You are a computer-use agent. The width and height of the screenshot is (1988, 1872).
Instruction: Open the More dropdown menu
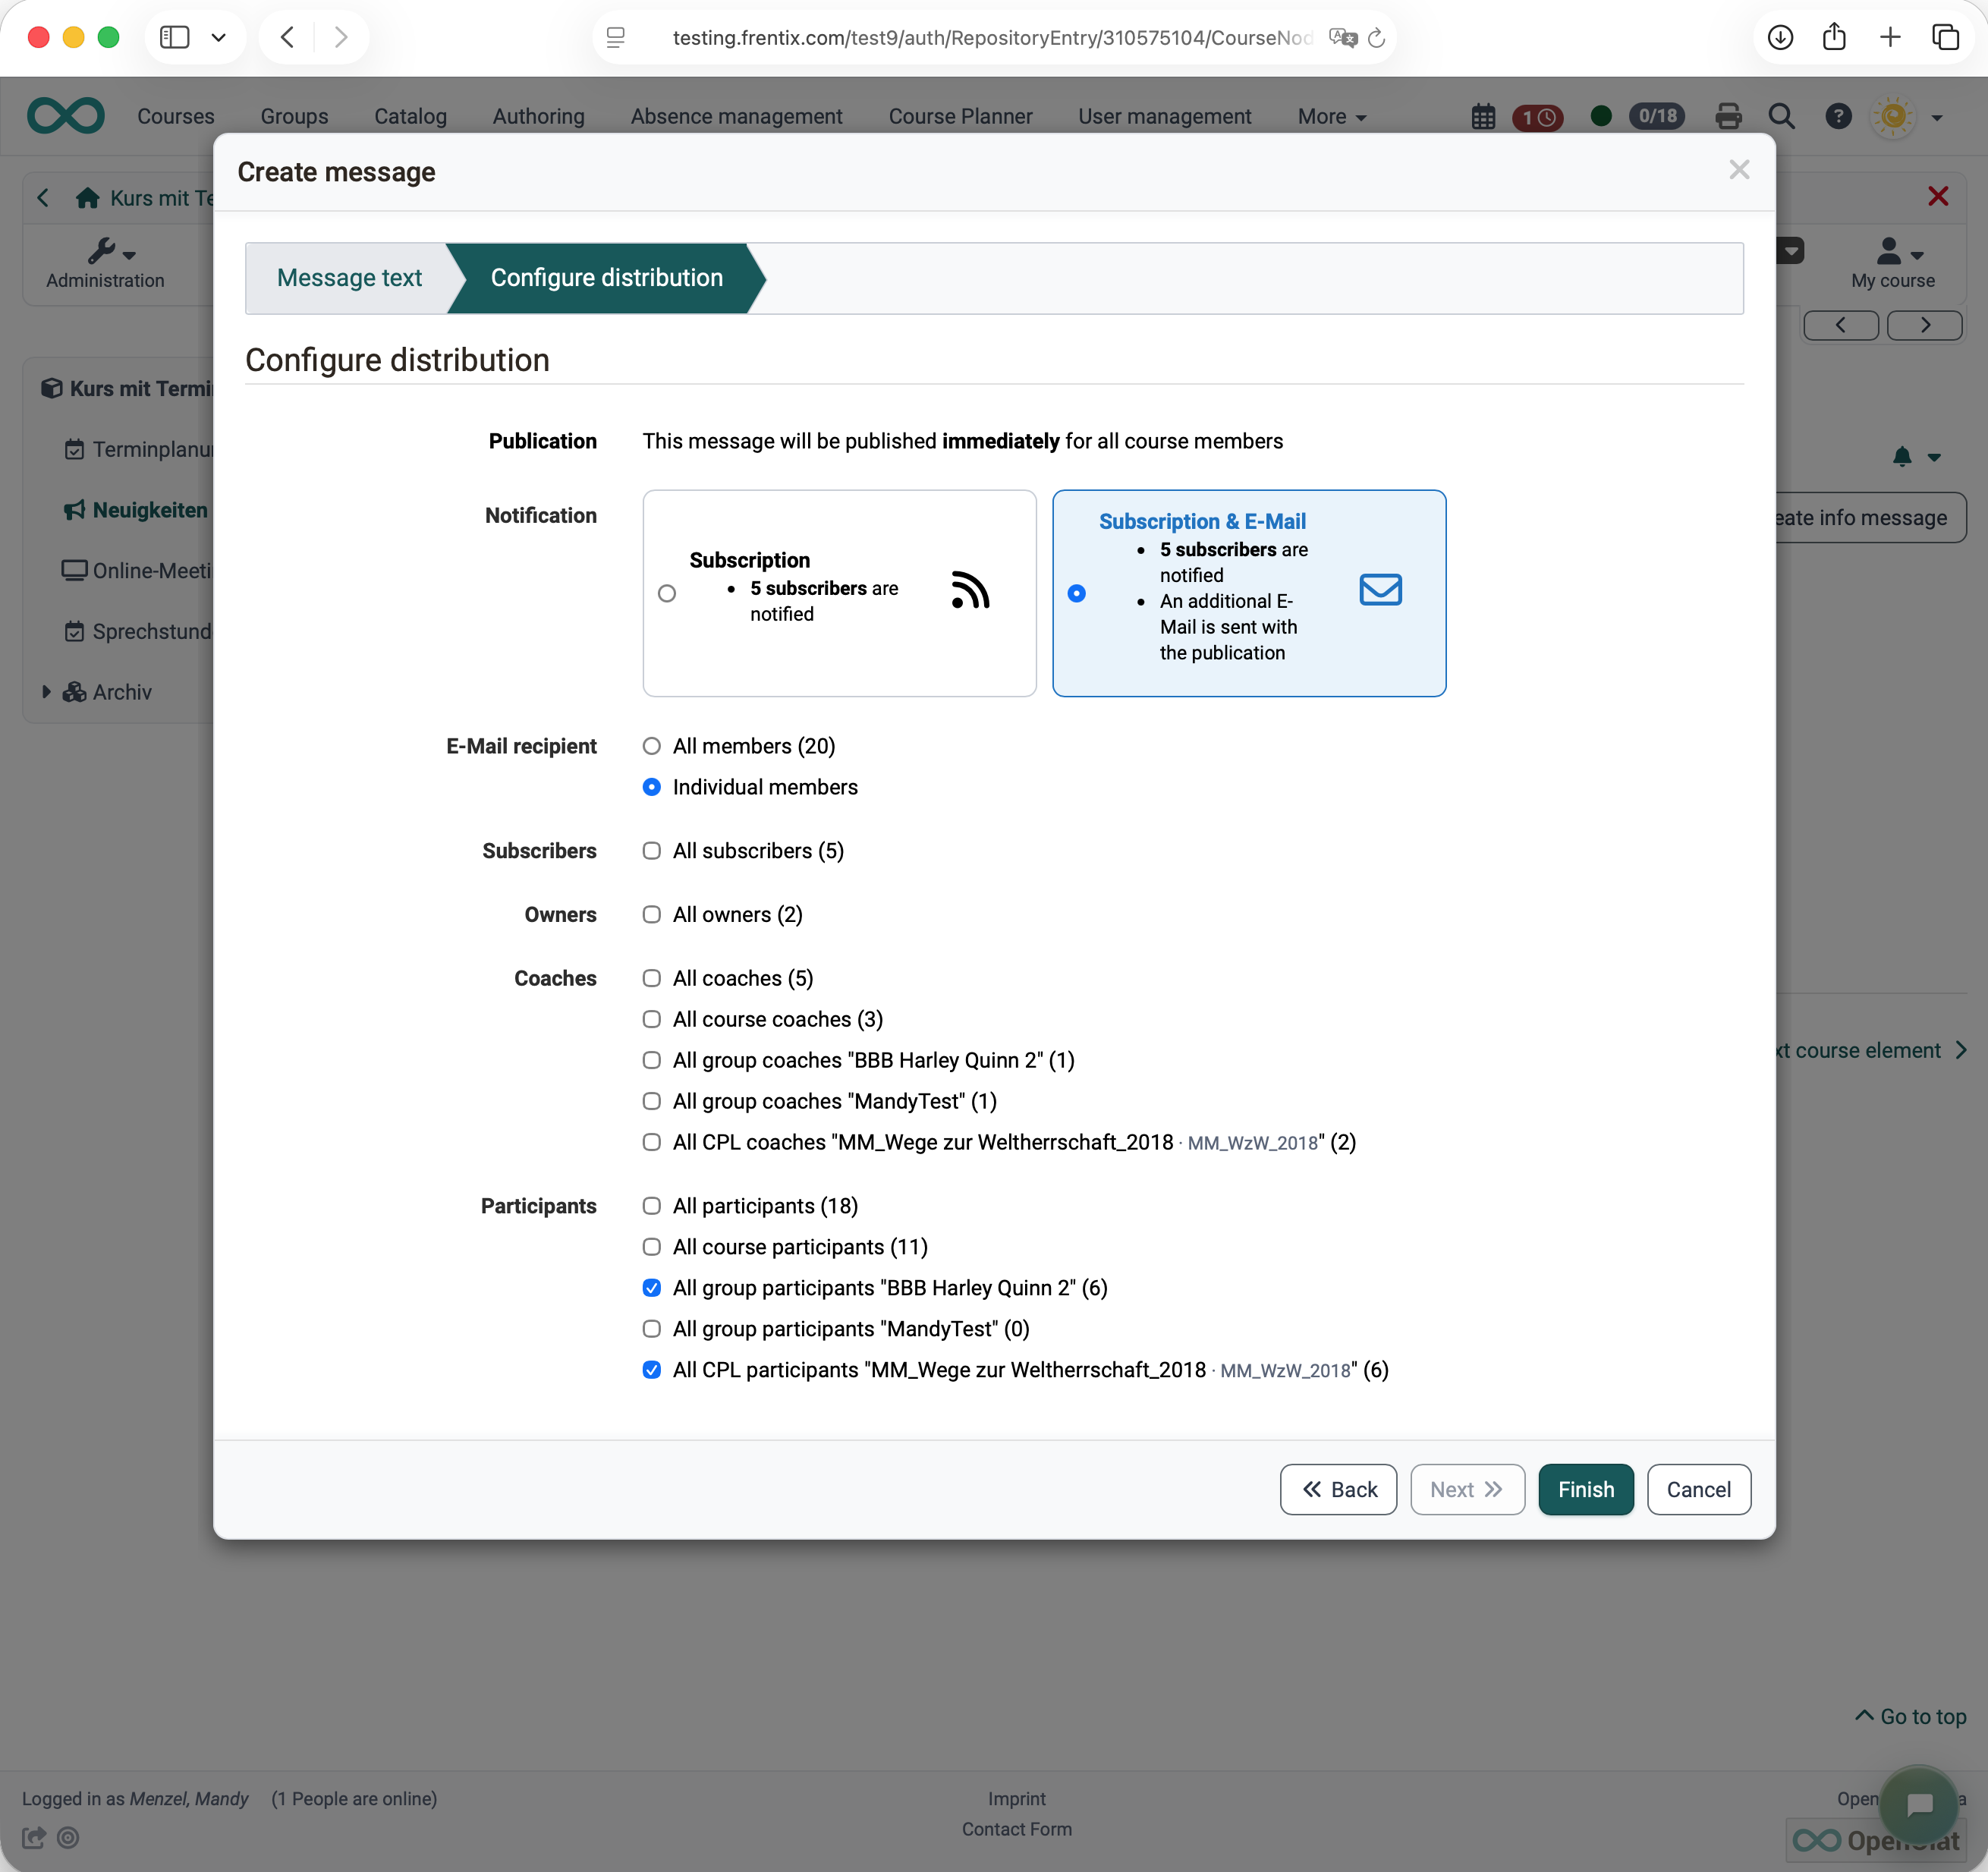click(1331, 117)
